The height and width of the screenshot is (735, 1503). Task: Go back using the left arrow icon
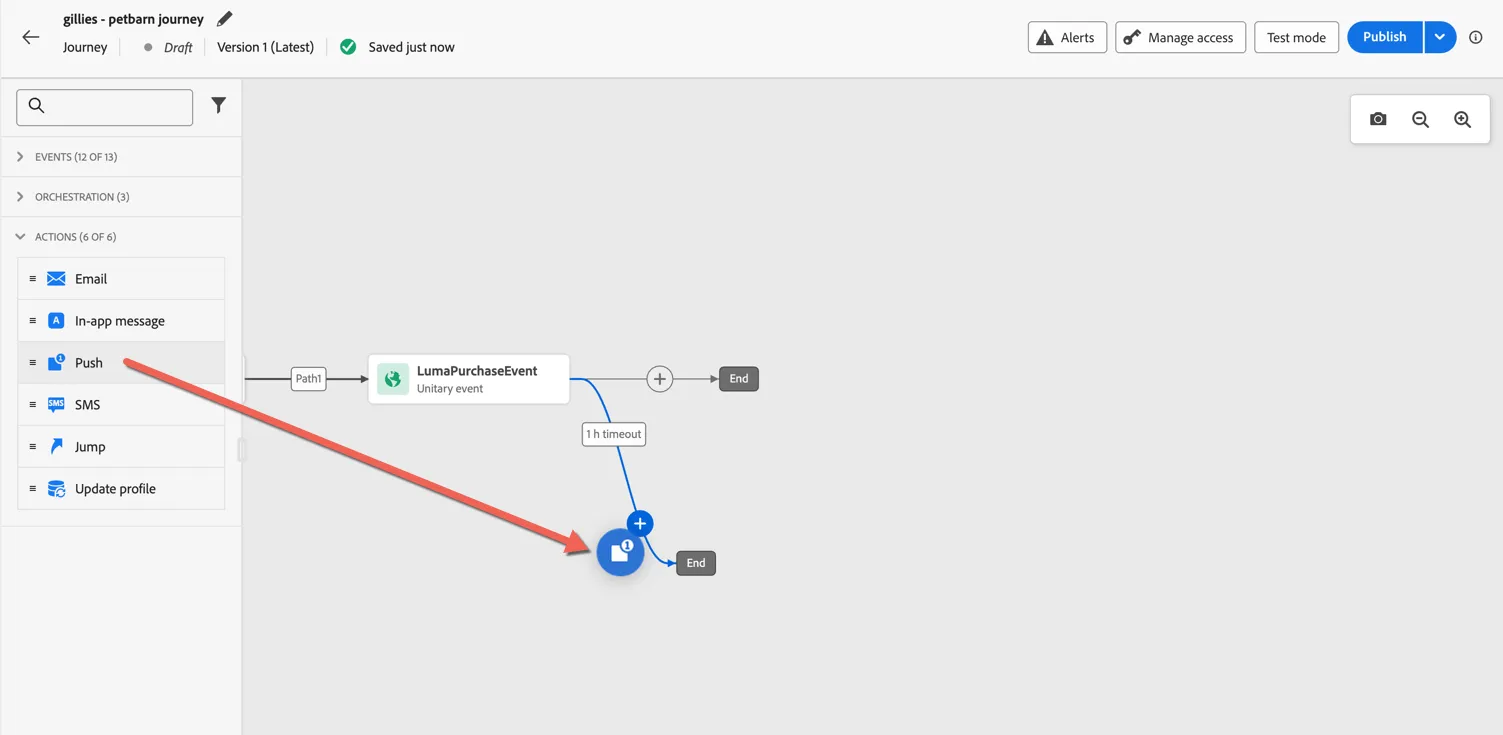31,38
